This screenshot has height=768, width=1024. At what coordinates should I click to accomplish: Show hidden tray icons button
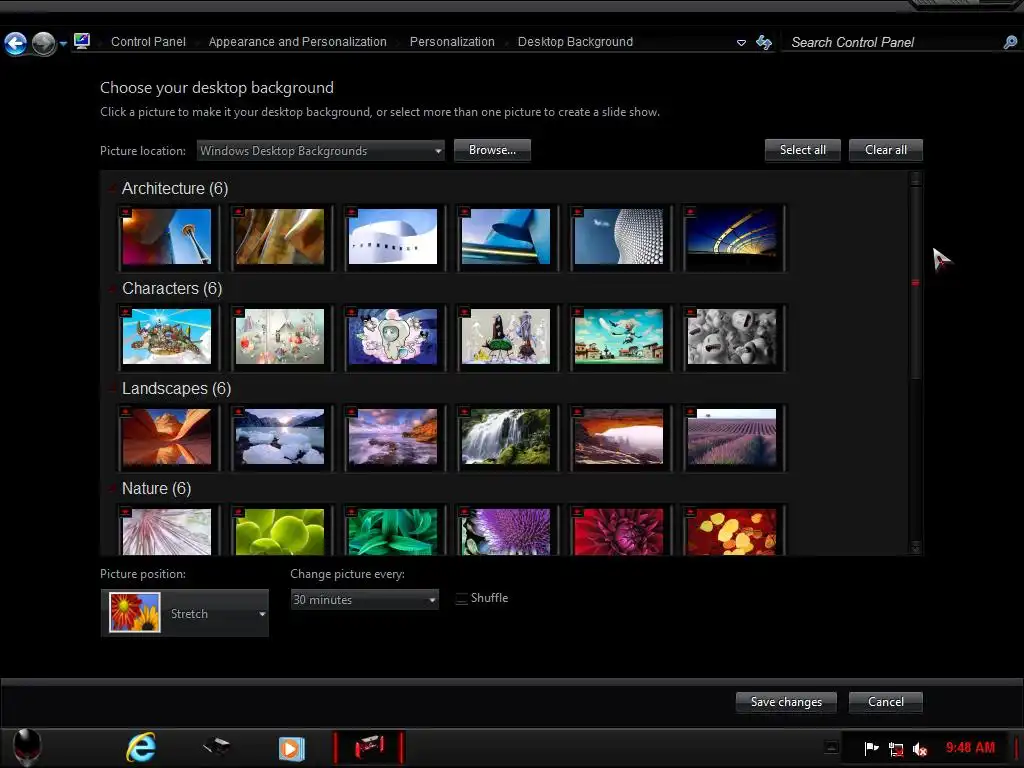point(831,746)
